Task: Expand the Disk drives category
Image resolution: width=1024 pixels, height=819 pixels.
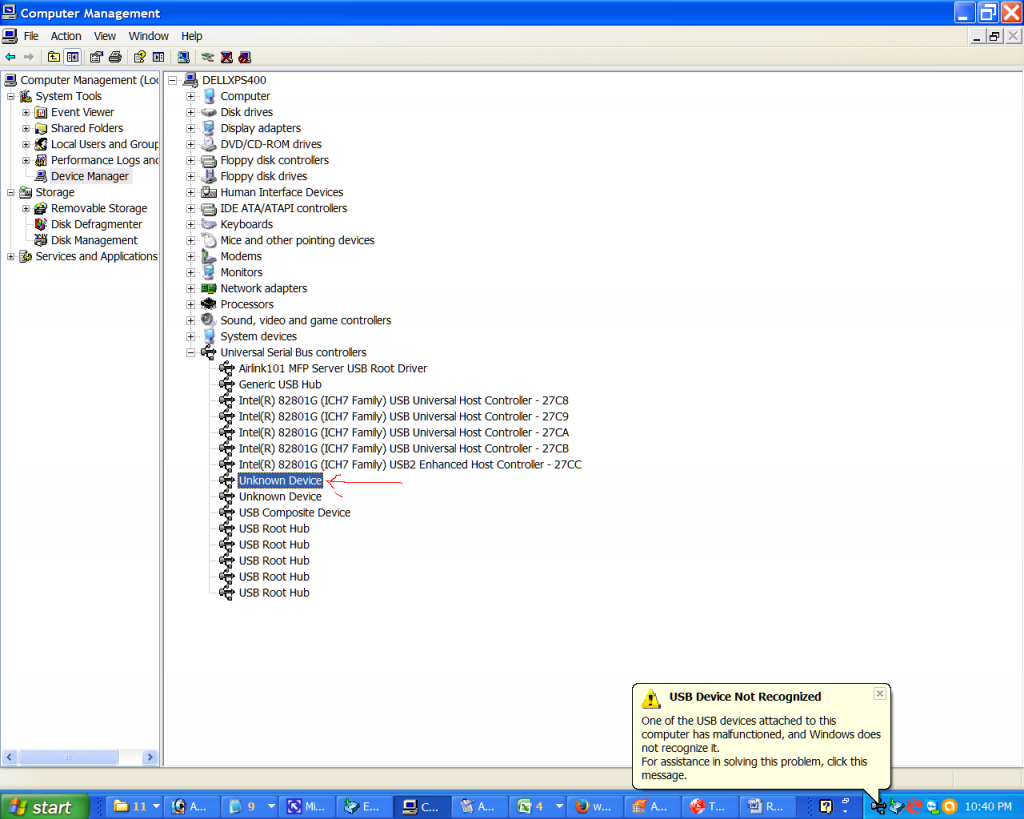Action: point(191,112)
